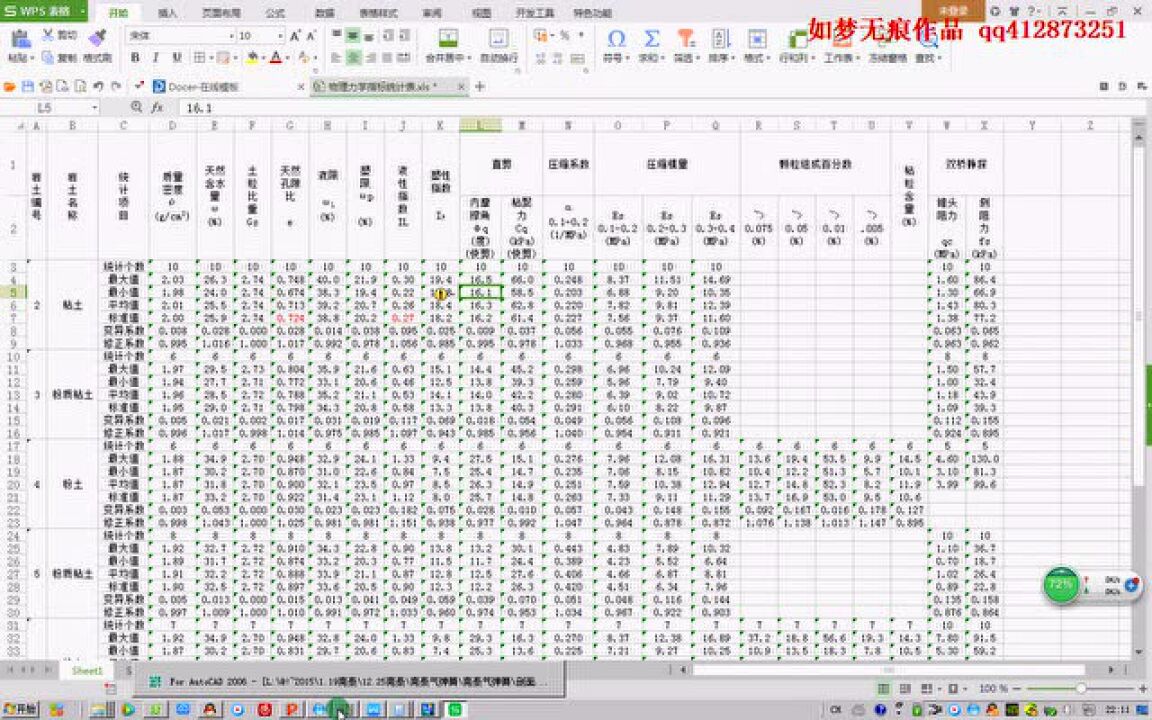Click the insert function fx icon
1152x720 pixels.
(x=157, y=108)
